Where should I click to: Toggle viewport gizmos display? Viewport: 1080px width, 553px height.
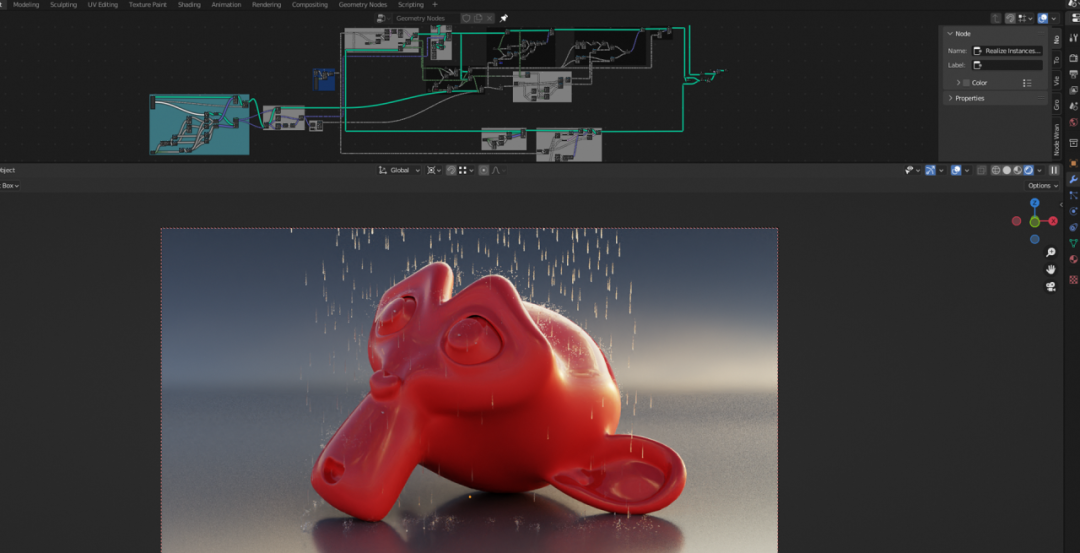pos(930,170)
